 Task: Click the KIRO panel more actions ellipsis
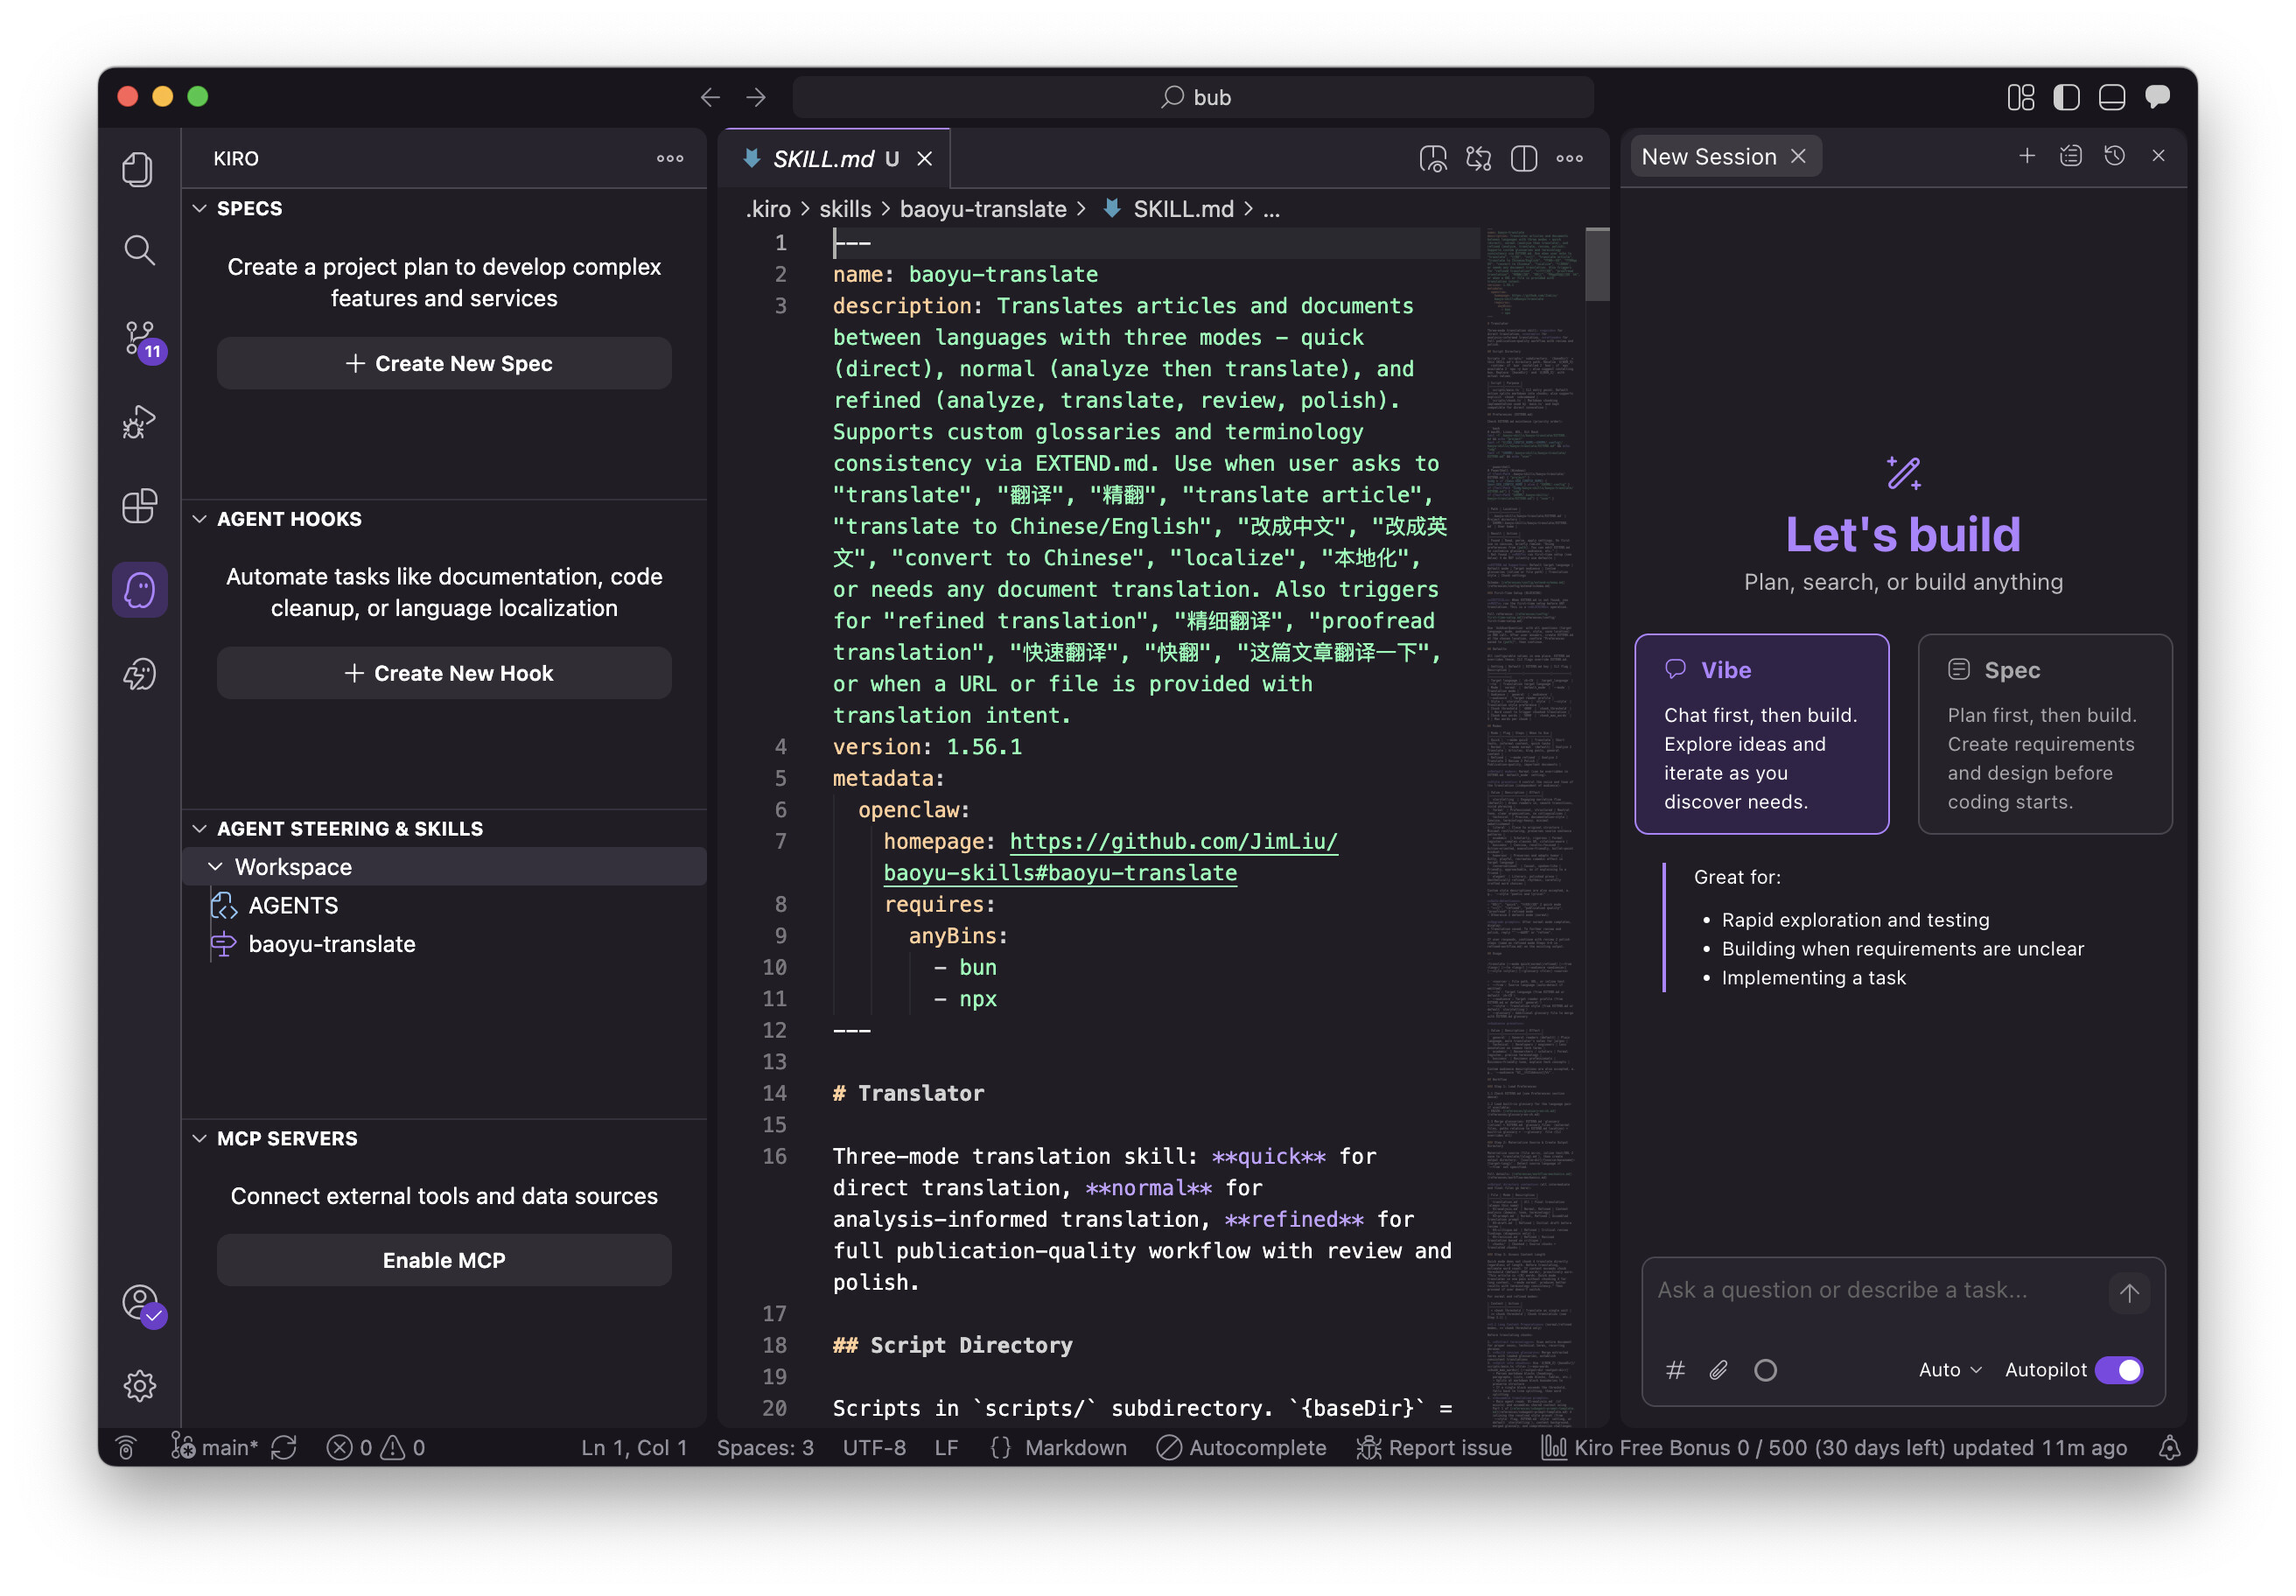point(670,158)
